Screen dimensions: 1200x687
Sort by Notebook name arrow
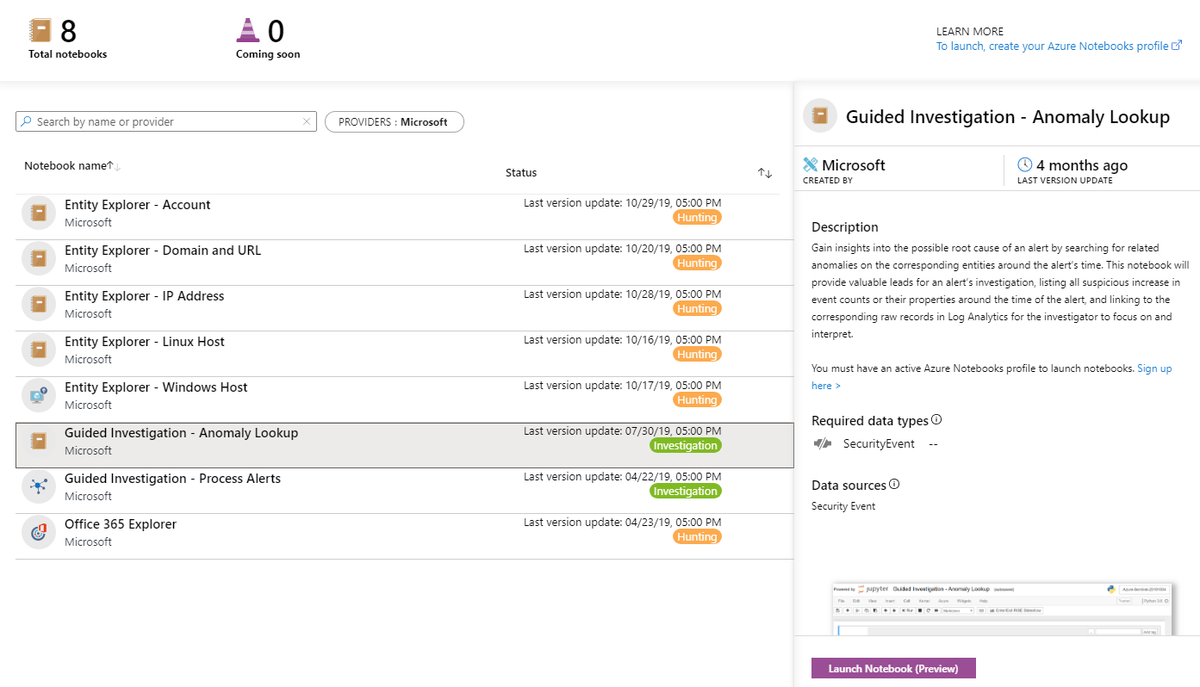tap(113, 166)
